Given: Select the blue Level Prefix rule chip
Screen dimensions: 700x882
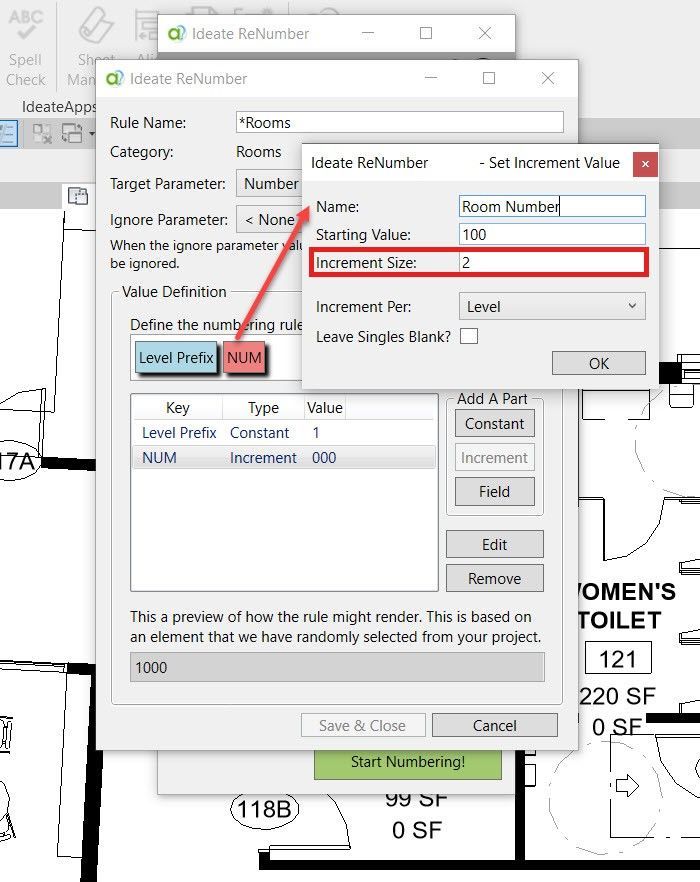Looking at the screenshot, I should pos(176,358).
